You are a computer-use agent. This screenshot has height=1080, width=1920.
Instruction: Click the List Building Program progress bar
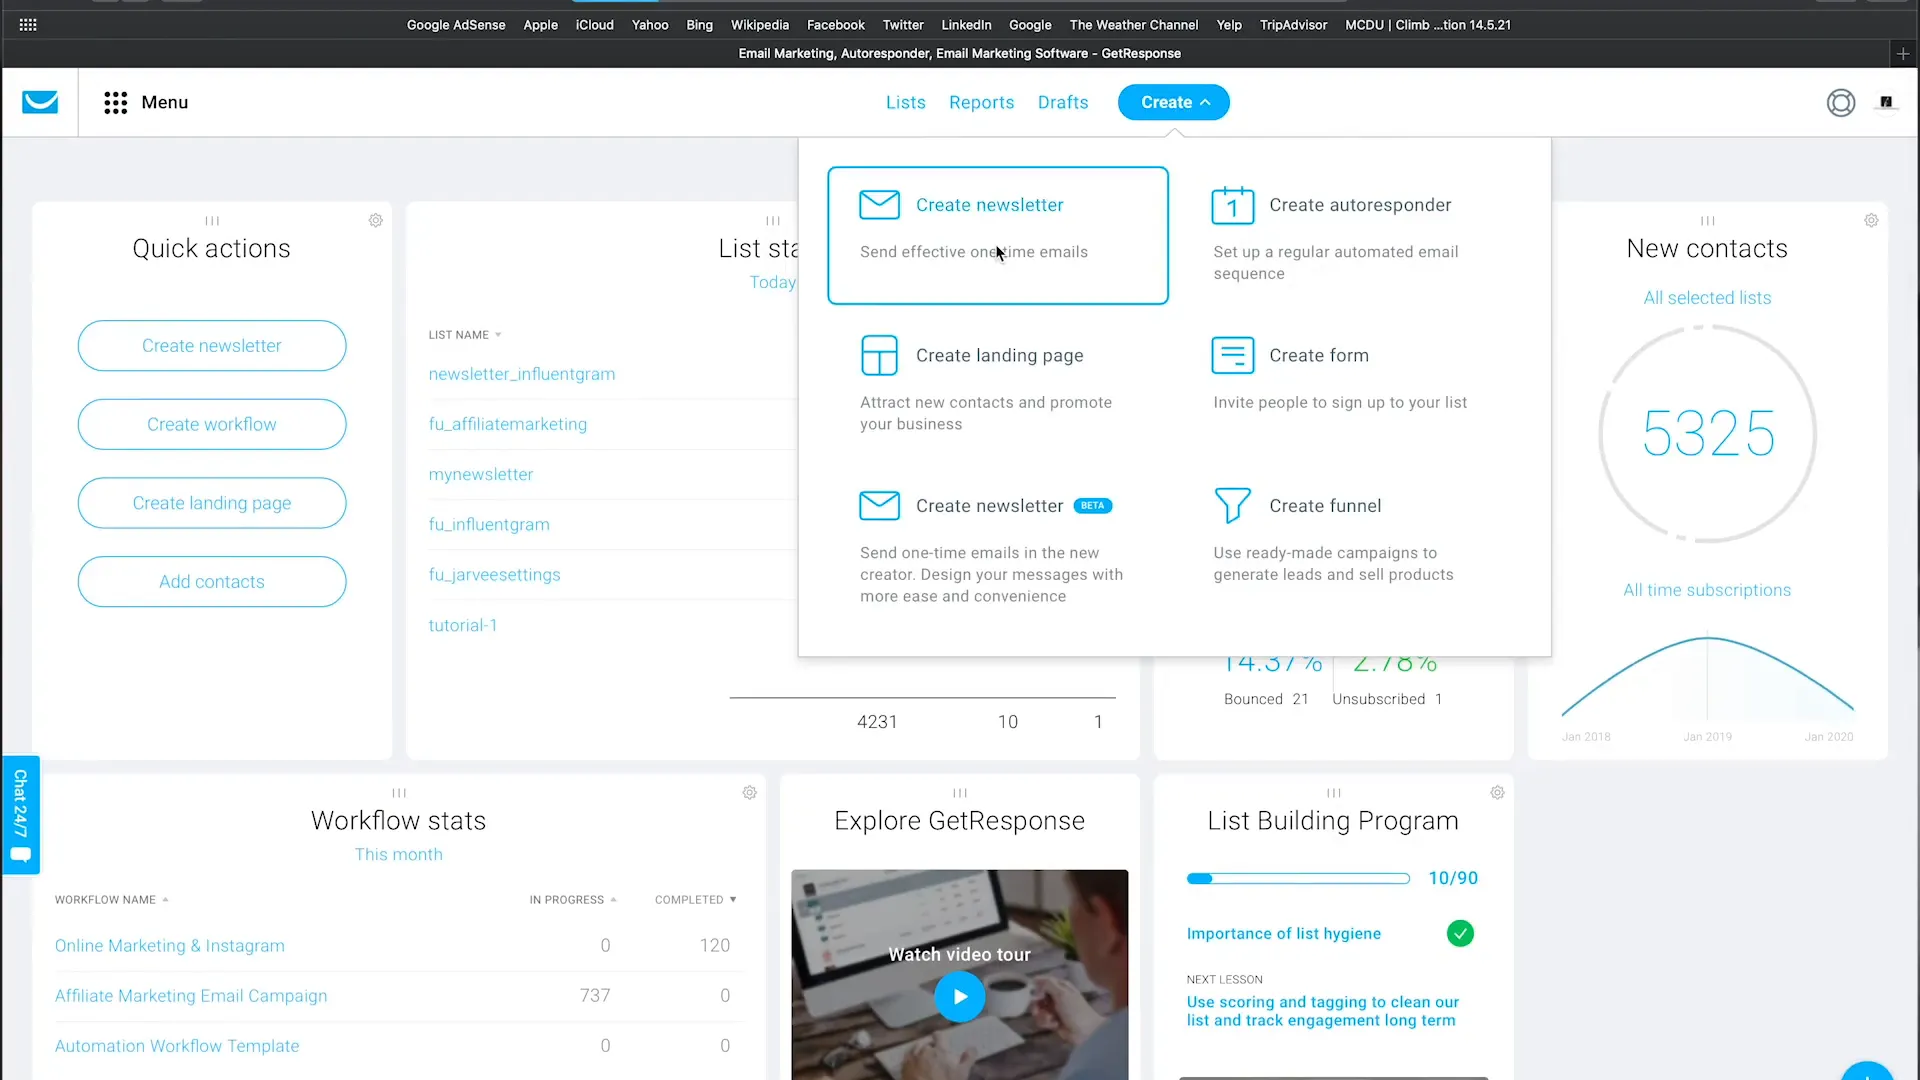coord(1298,879)
